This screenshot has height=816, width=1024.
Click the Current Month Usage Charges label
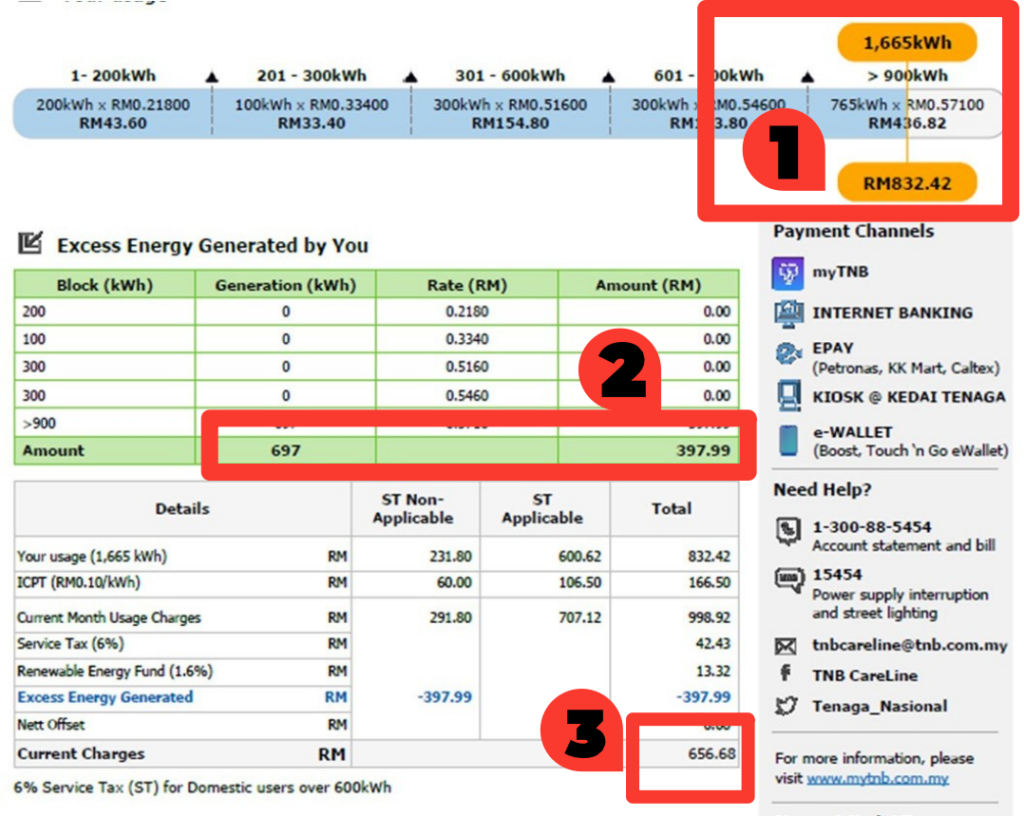point(109,618)
